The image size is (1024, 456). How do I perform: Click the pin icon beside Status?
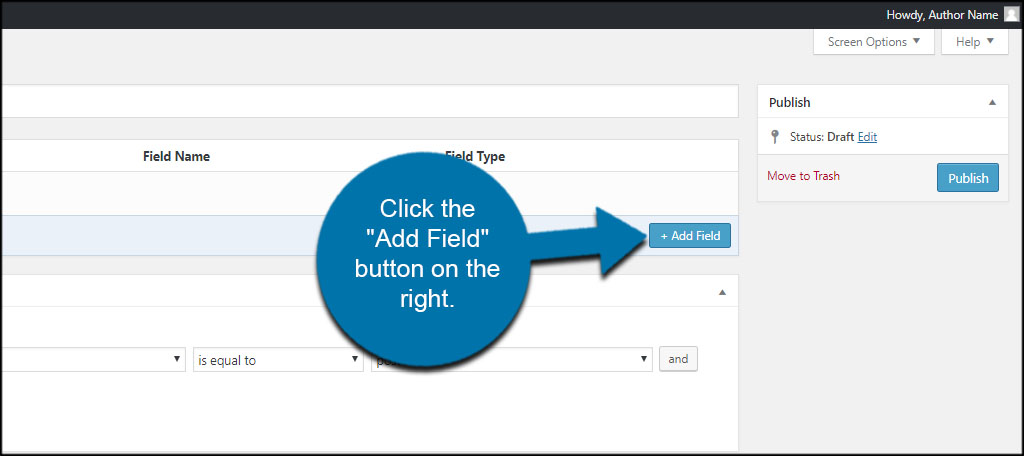pos(774,137)
